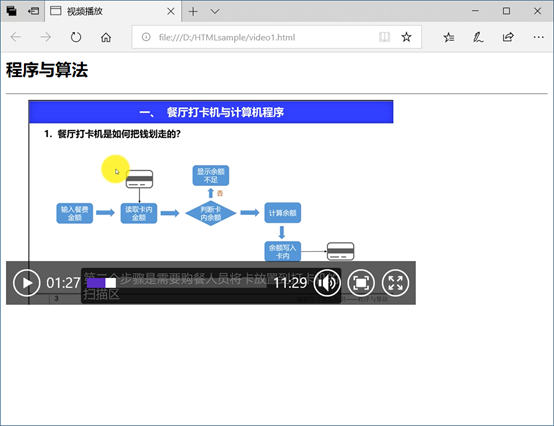
Task: Seek on the video progress bar
Action: [177, 283]
